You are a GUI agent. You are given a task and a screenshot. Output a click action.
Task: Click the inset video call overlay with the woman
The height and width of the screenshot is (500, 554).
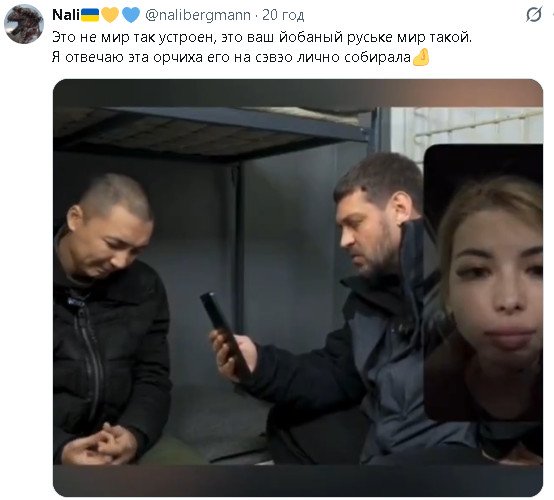(x=483, y=282)
